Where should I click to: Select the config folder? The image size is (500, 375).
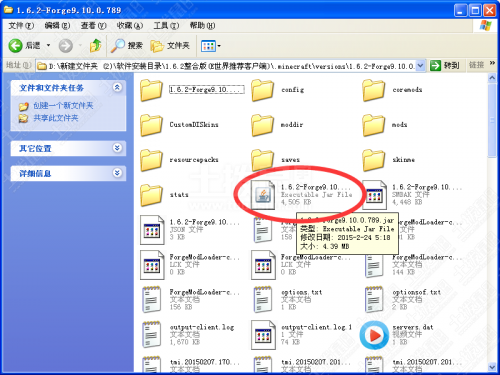point(278,90)
